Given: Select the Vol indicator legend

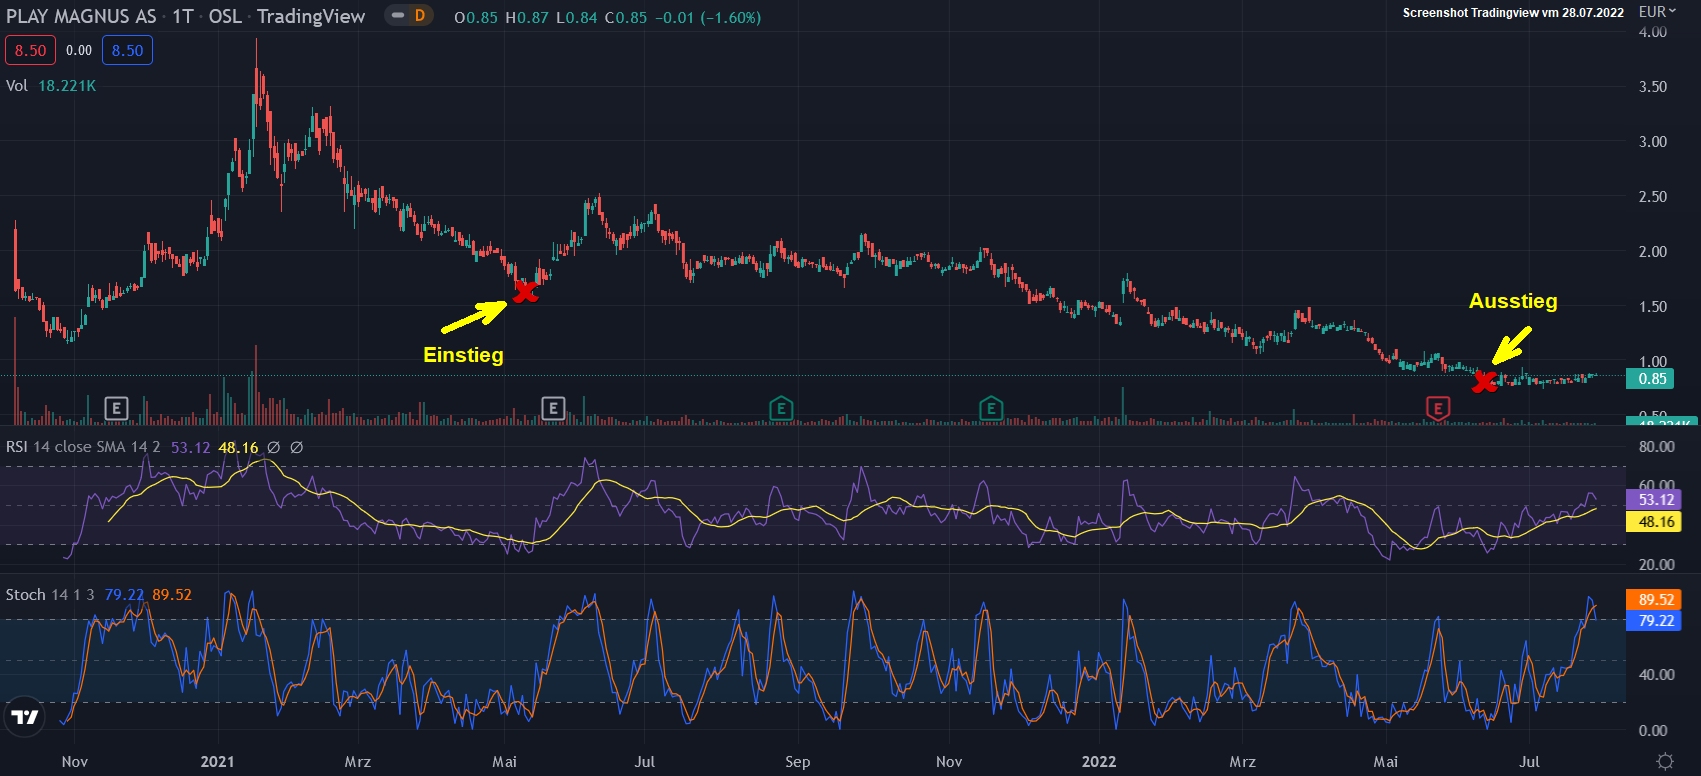Looking at the screenshot, I should pyautogui.click(x=16, y=86).
